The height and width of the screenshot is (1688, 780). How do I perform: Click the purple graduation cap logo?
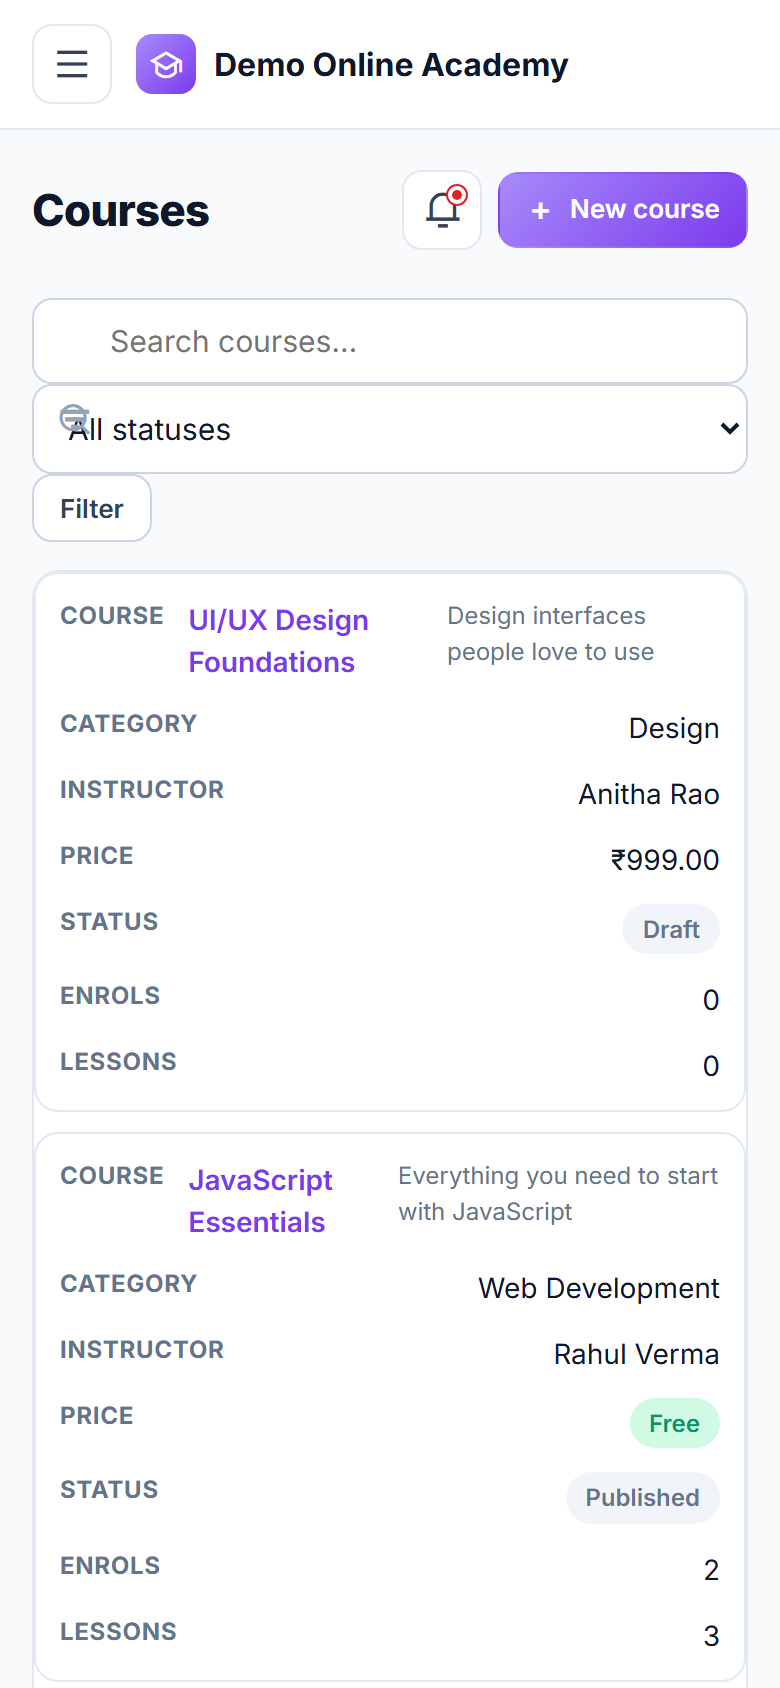[166, 64]
